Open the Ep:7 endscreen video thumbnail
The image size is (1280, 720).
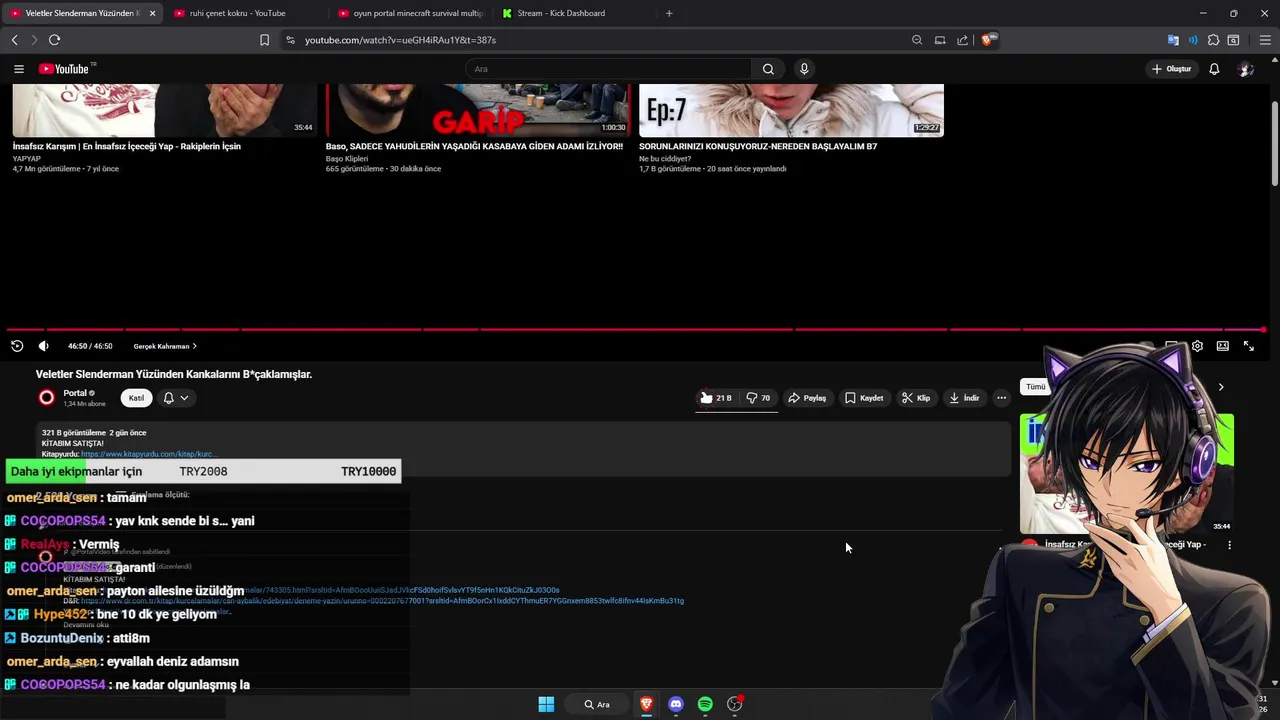(x=791, y=110)
